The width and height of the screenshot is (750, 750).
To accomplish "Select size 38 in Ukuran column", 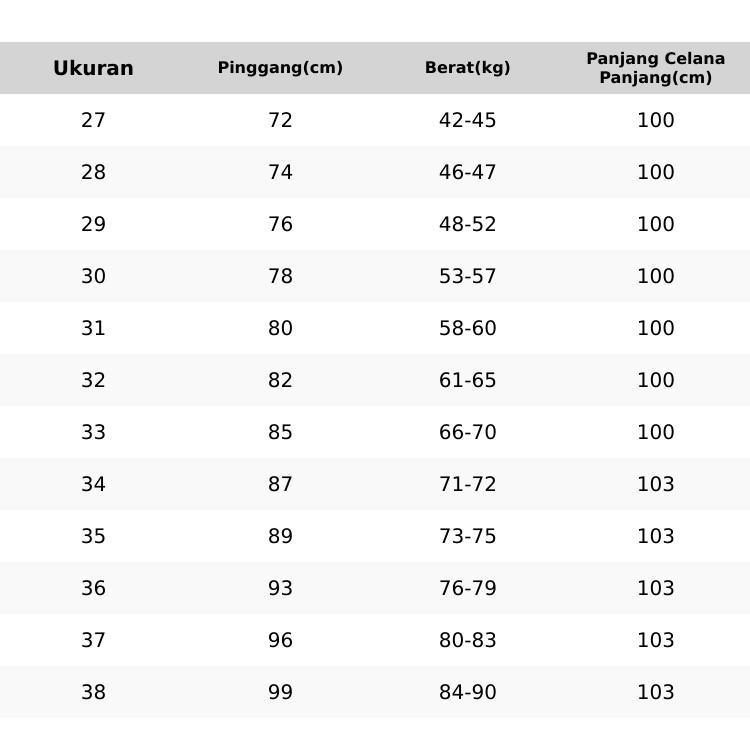I will coord(93,692).
